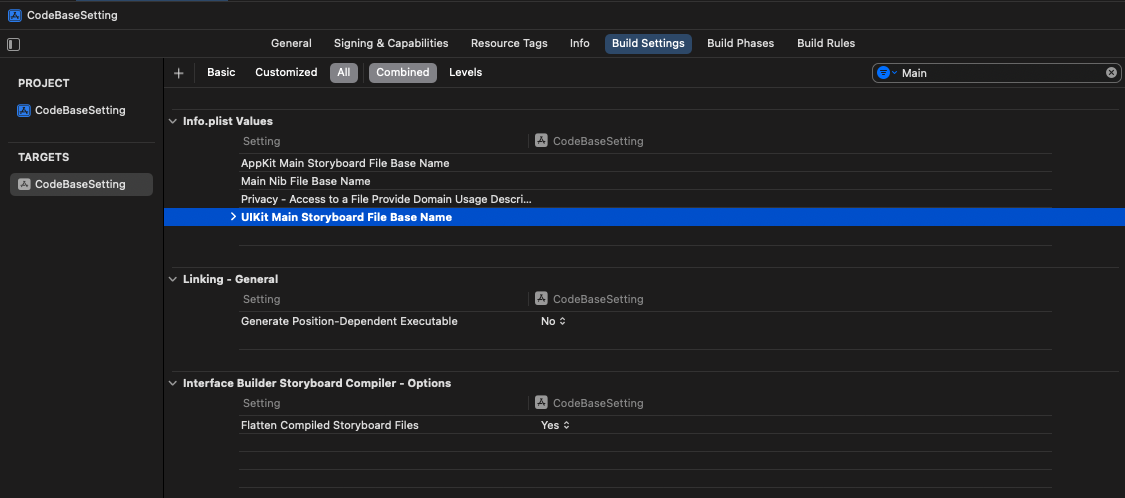Click CodeBaseSetting column header in Linking - General

point(590,299)
